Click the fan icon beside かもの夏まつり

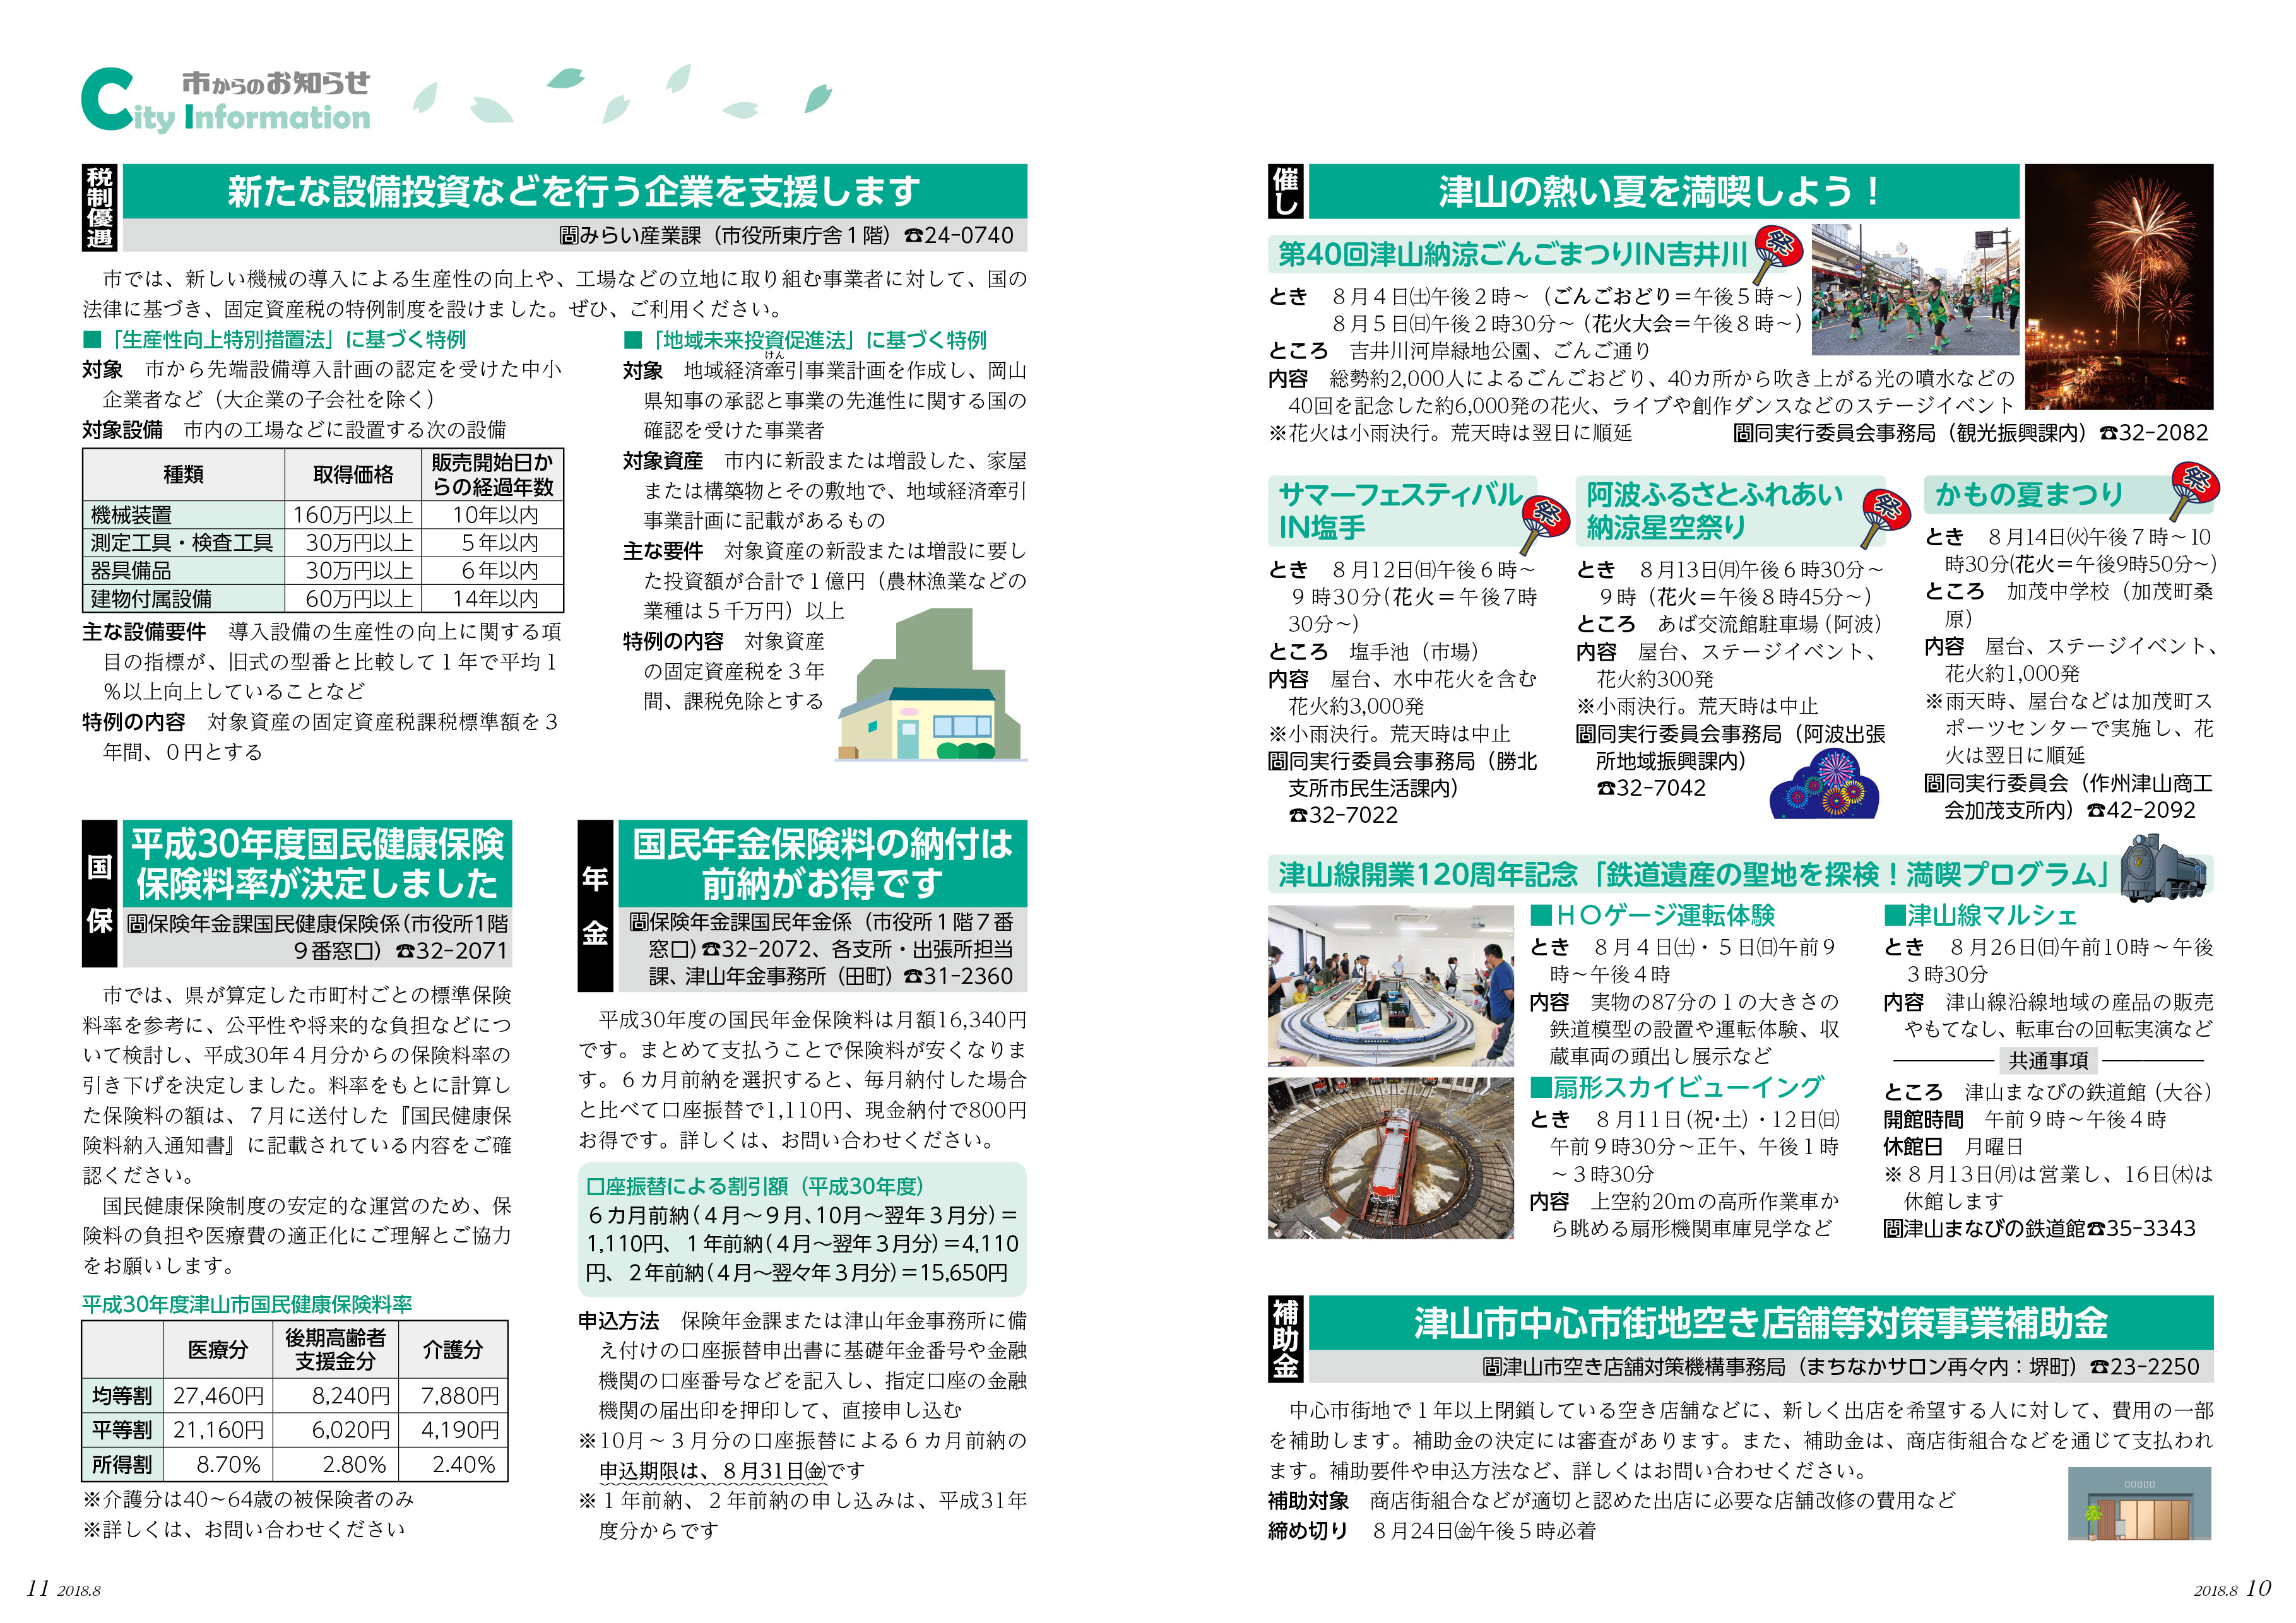[x=2195, y=491]
